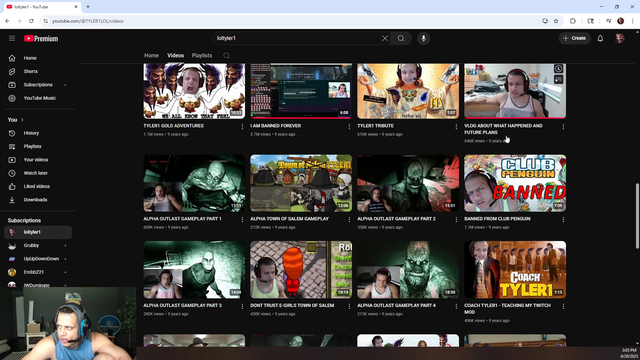
Task: Play the I AM BANNED FOREVER thumbnail
Action: point(301,91)
